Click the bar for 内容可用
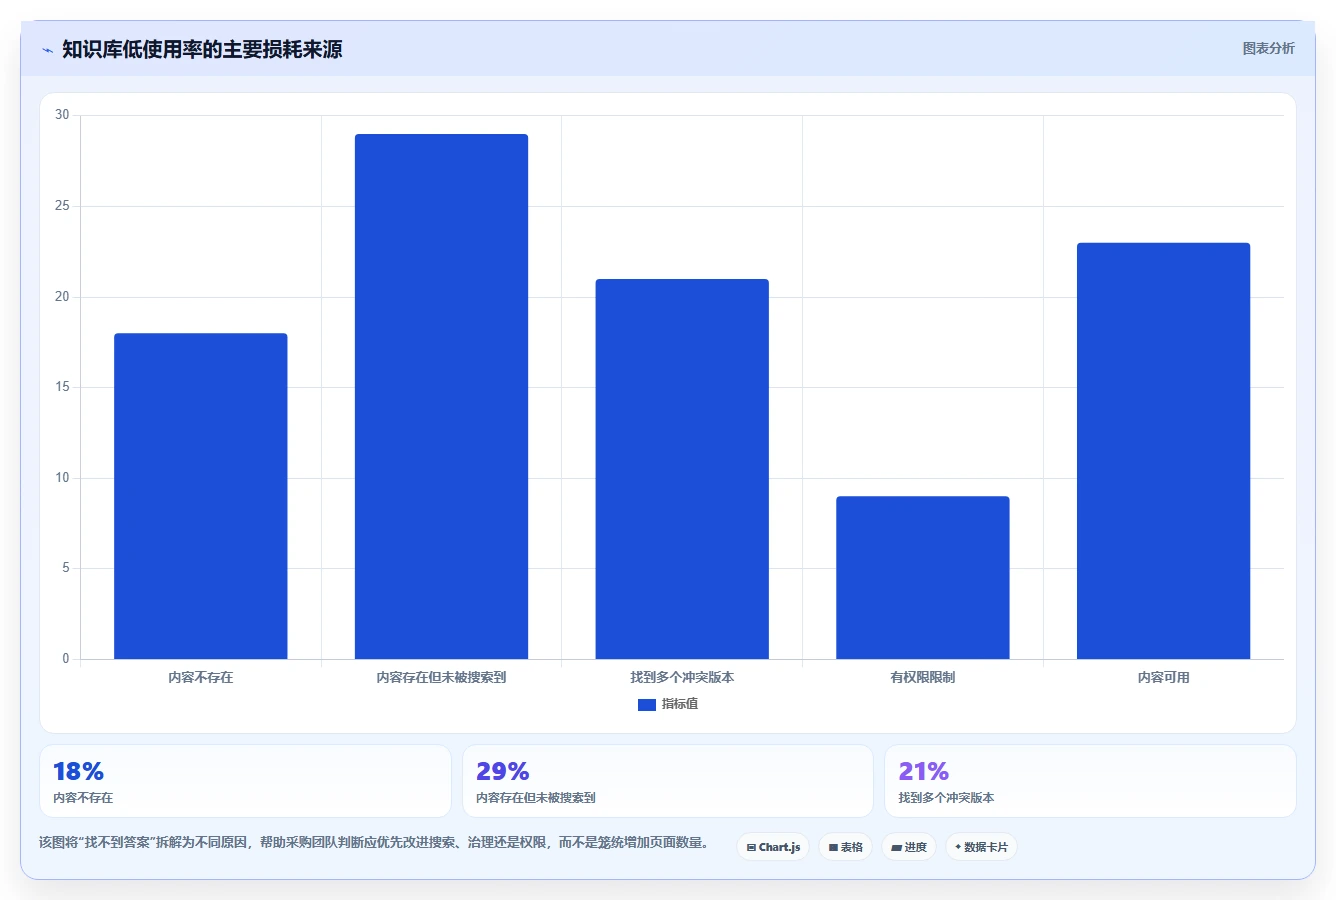1336x900 pixels. coord(1163,451)
